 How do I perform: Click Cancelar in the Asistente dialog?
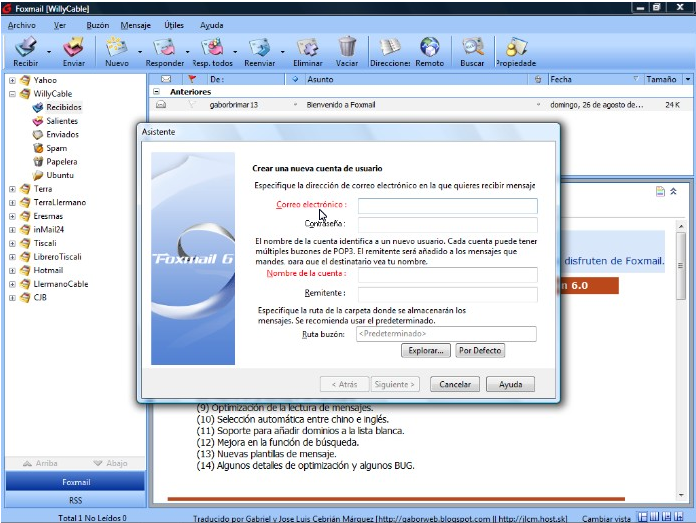click(455, 384)
